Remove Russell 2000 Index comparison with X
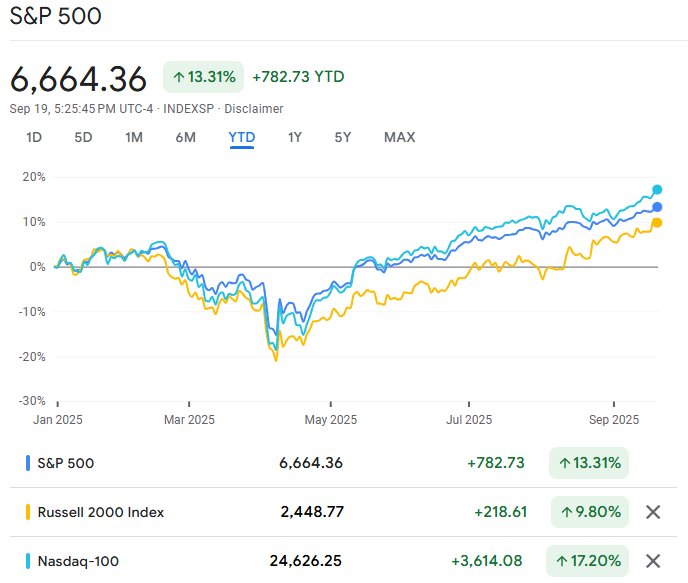 [x=653, y=512]
